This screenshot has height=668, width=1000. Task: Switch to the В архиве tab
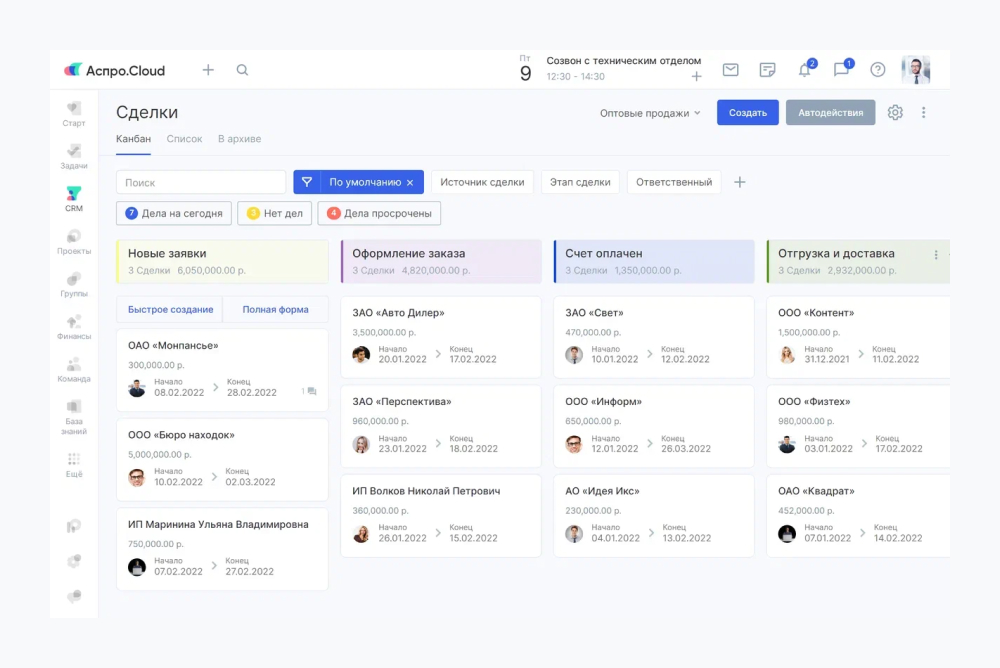[239, 139]
